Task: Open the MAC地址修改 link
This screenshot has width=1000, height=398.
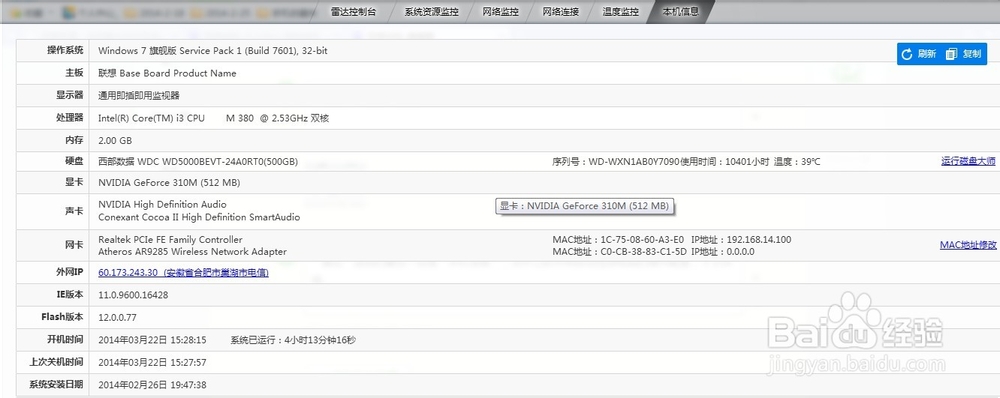Action: coord(968,245)
